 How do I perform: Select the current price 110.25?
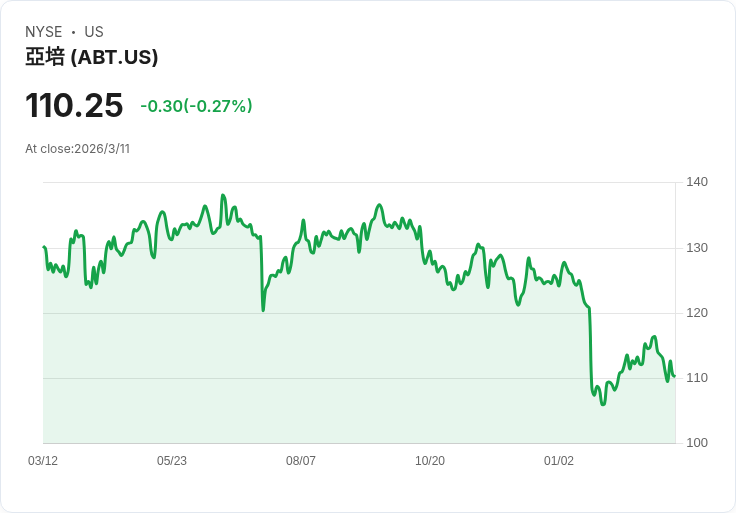74,105
